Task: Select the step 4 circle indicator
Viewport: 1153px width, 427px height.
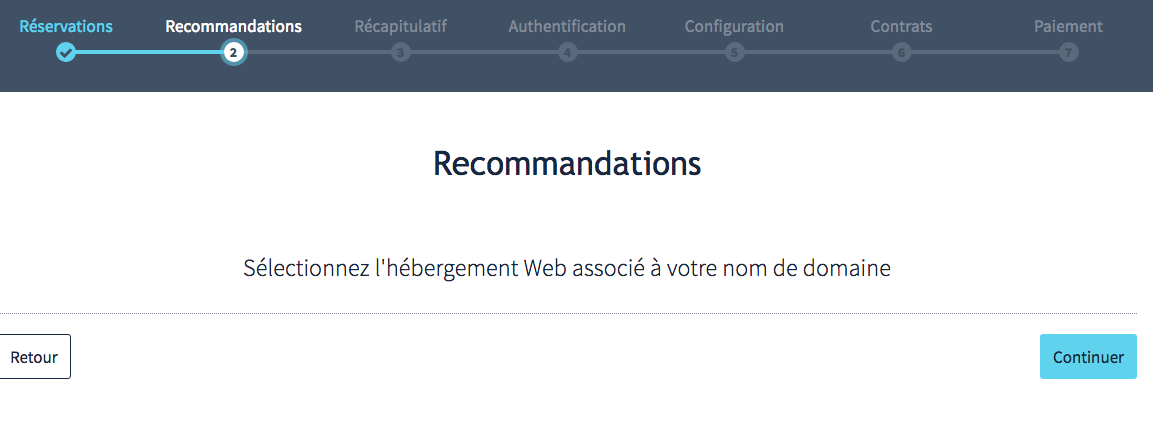Action: 568,52
